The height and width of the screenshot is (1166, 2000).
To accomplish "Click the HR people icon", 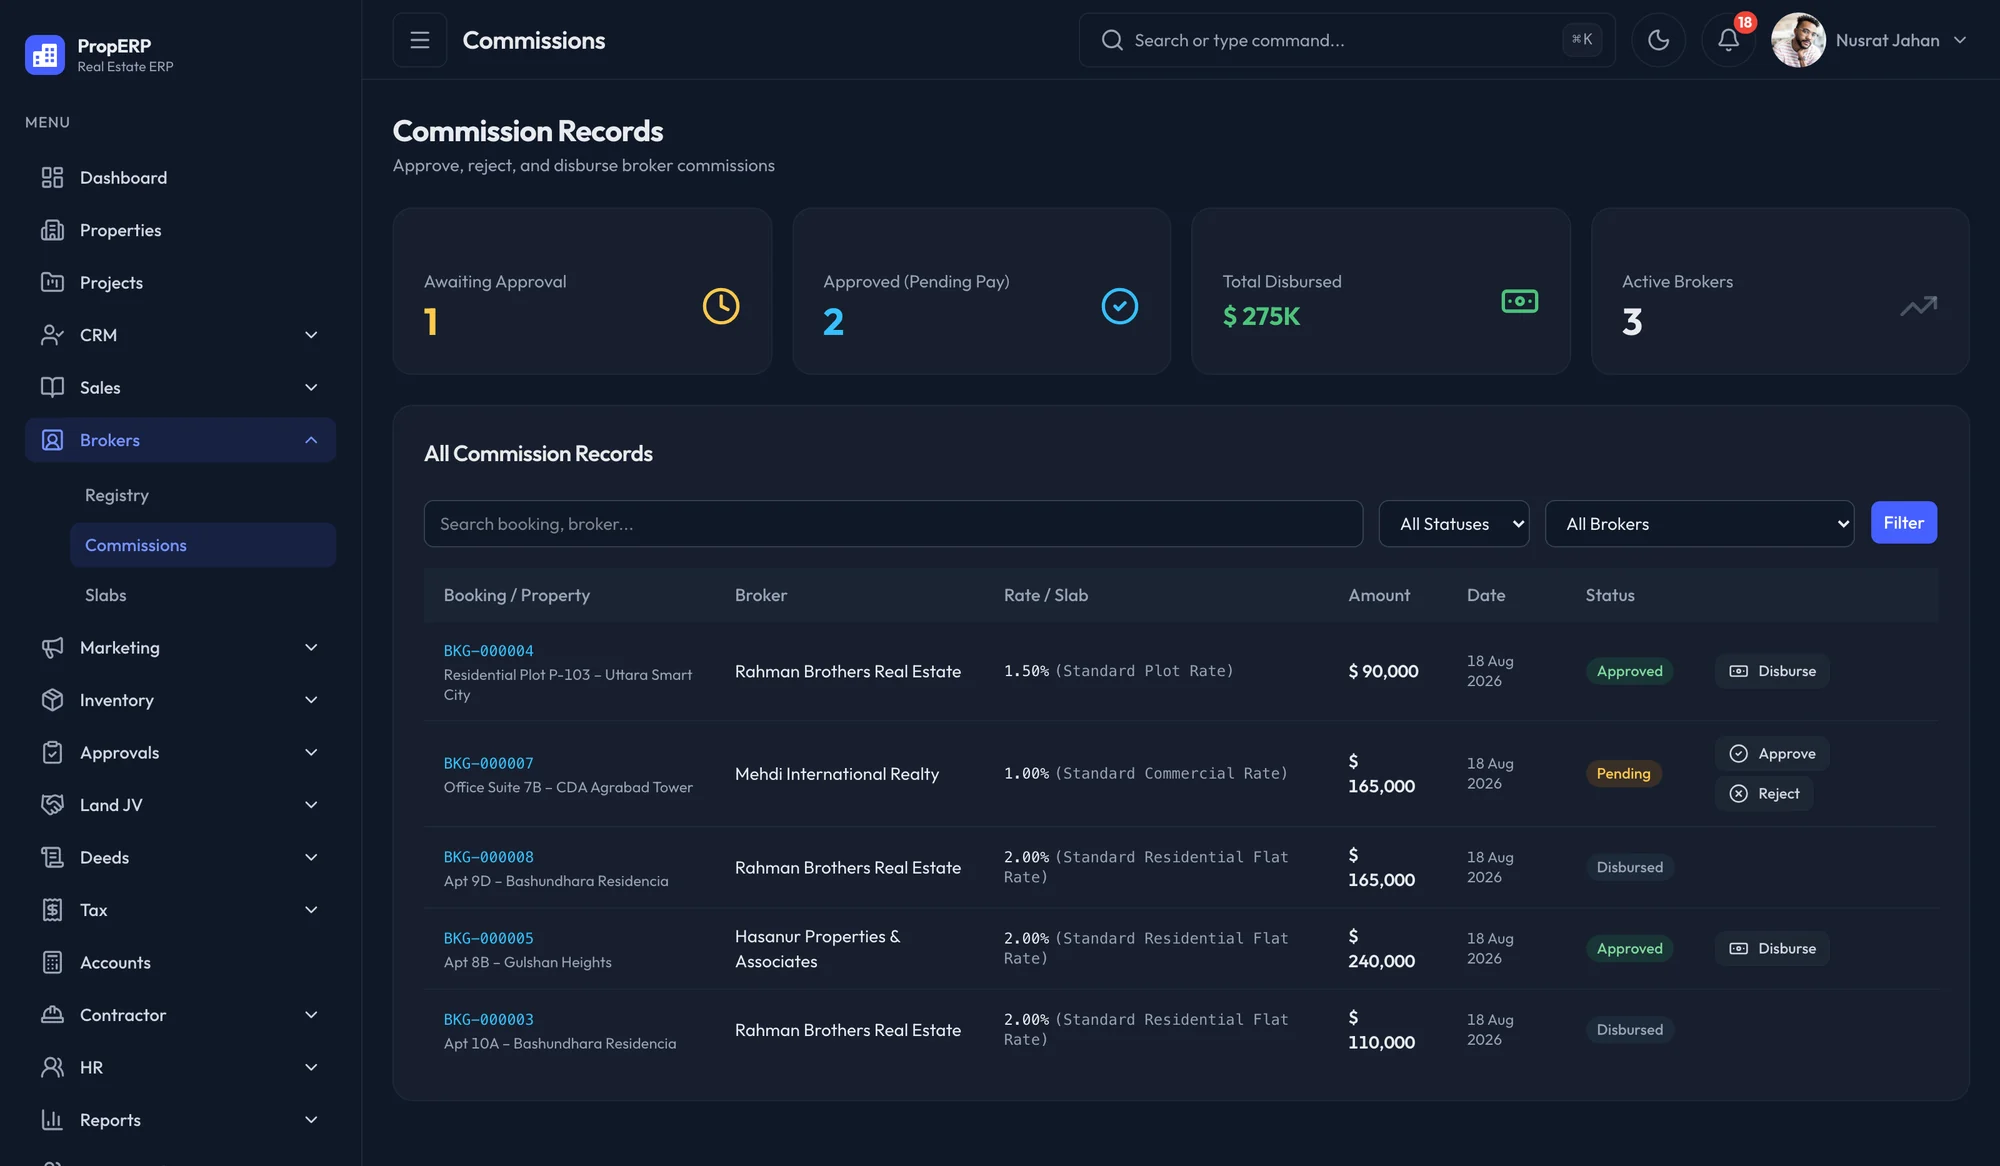I will (x=52, y=1068).
